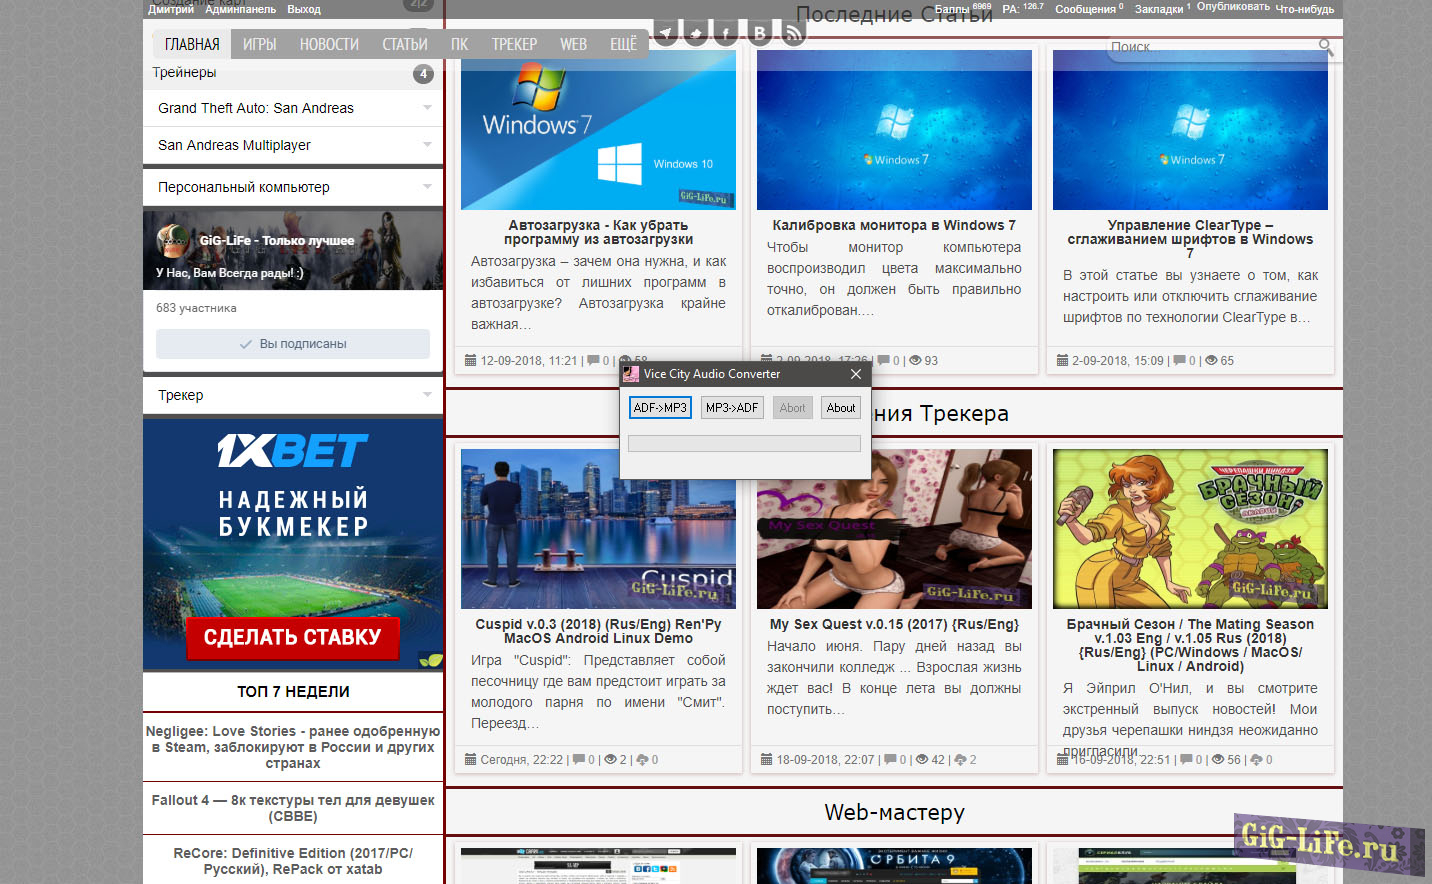Viewport: 1432px width, 884px height.
Task: Expand the Трекер sidebar section
Action: (x=427, y=395)
